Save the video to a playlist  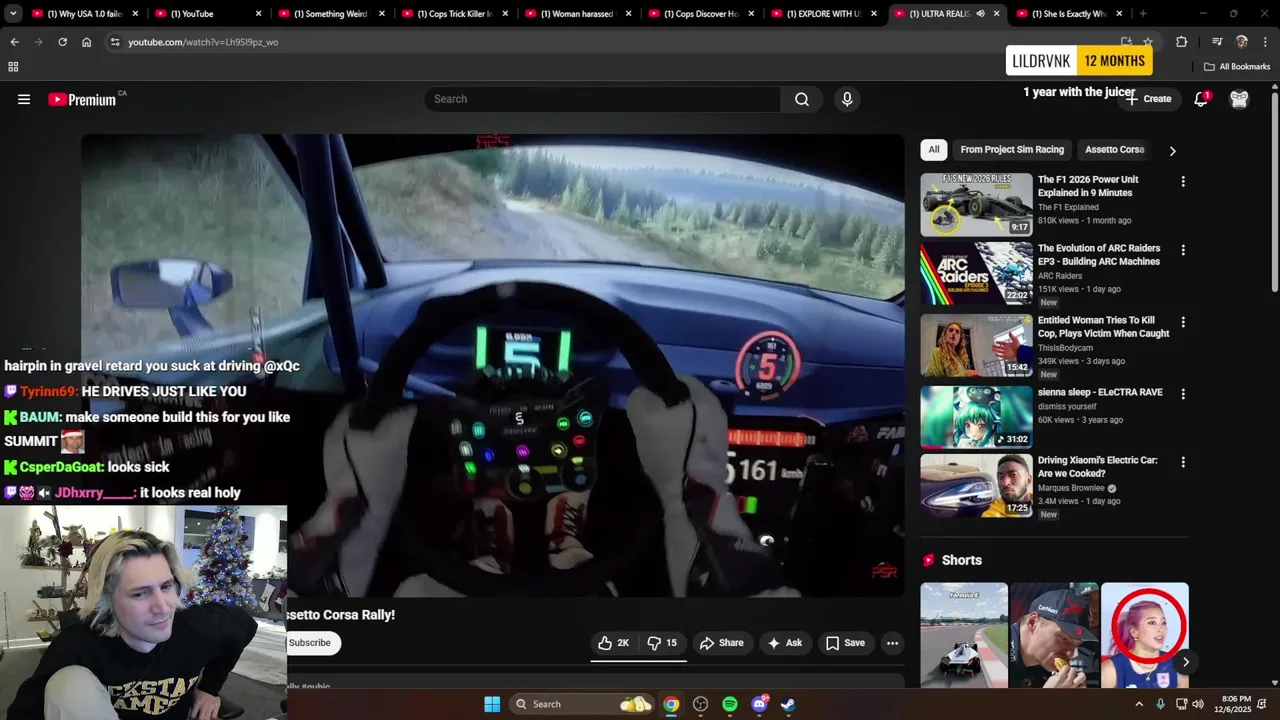846,643
